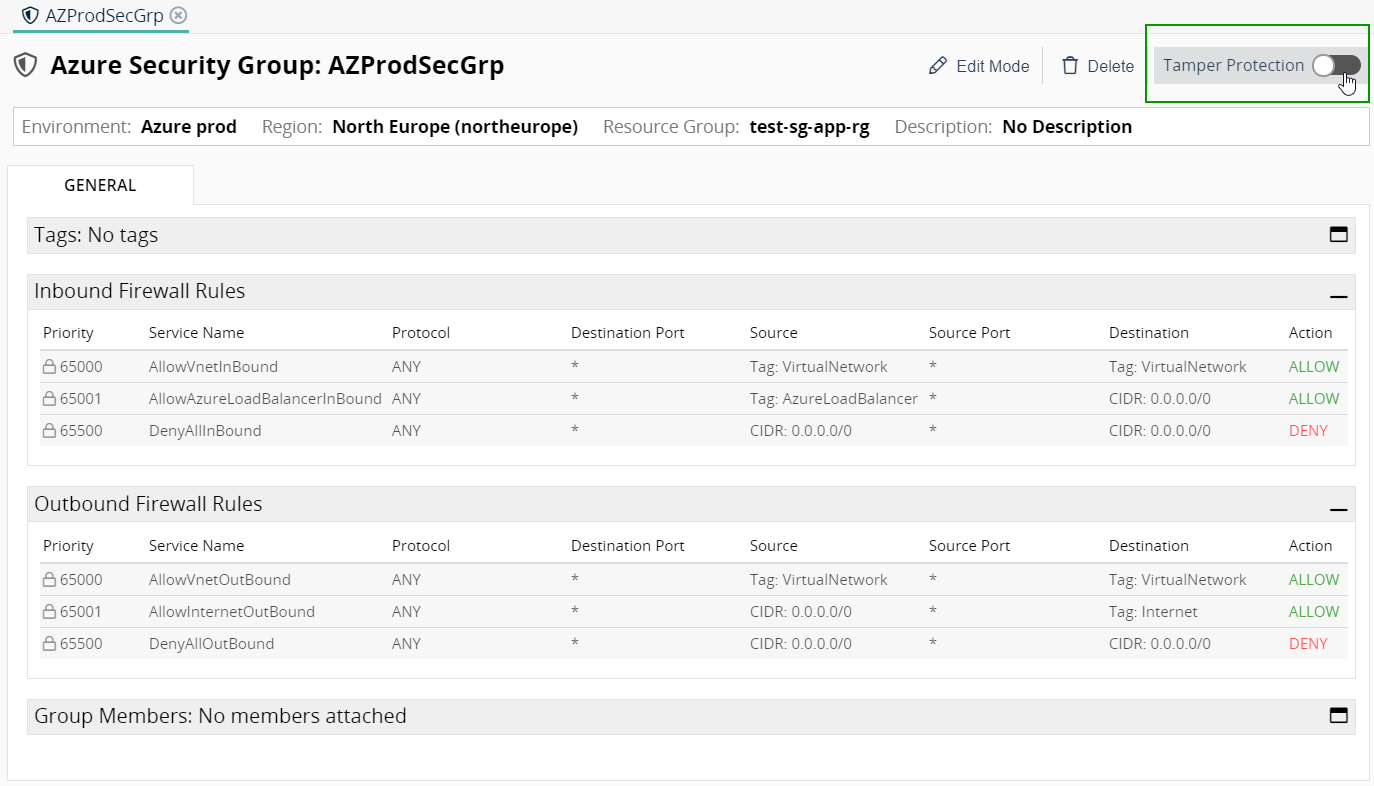Close the AZProdSecGrp tab with the x icon

point(178,15)
